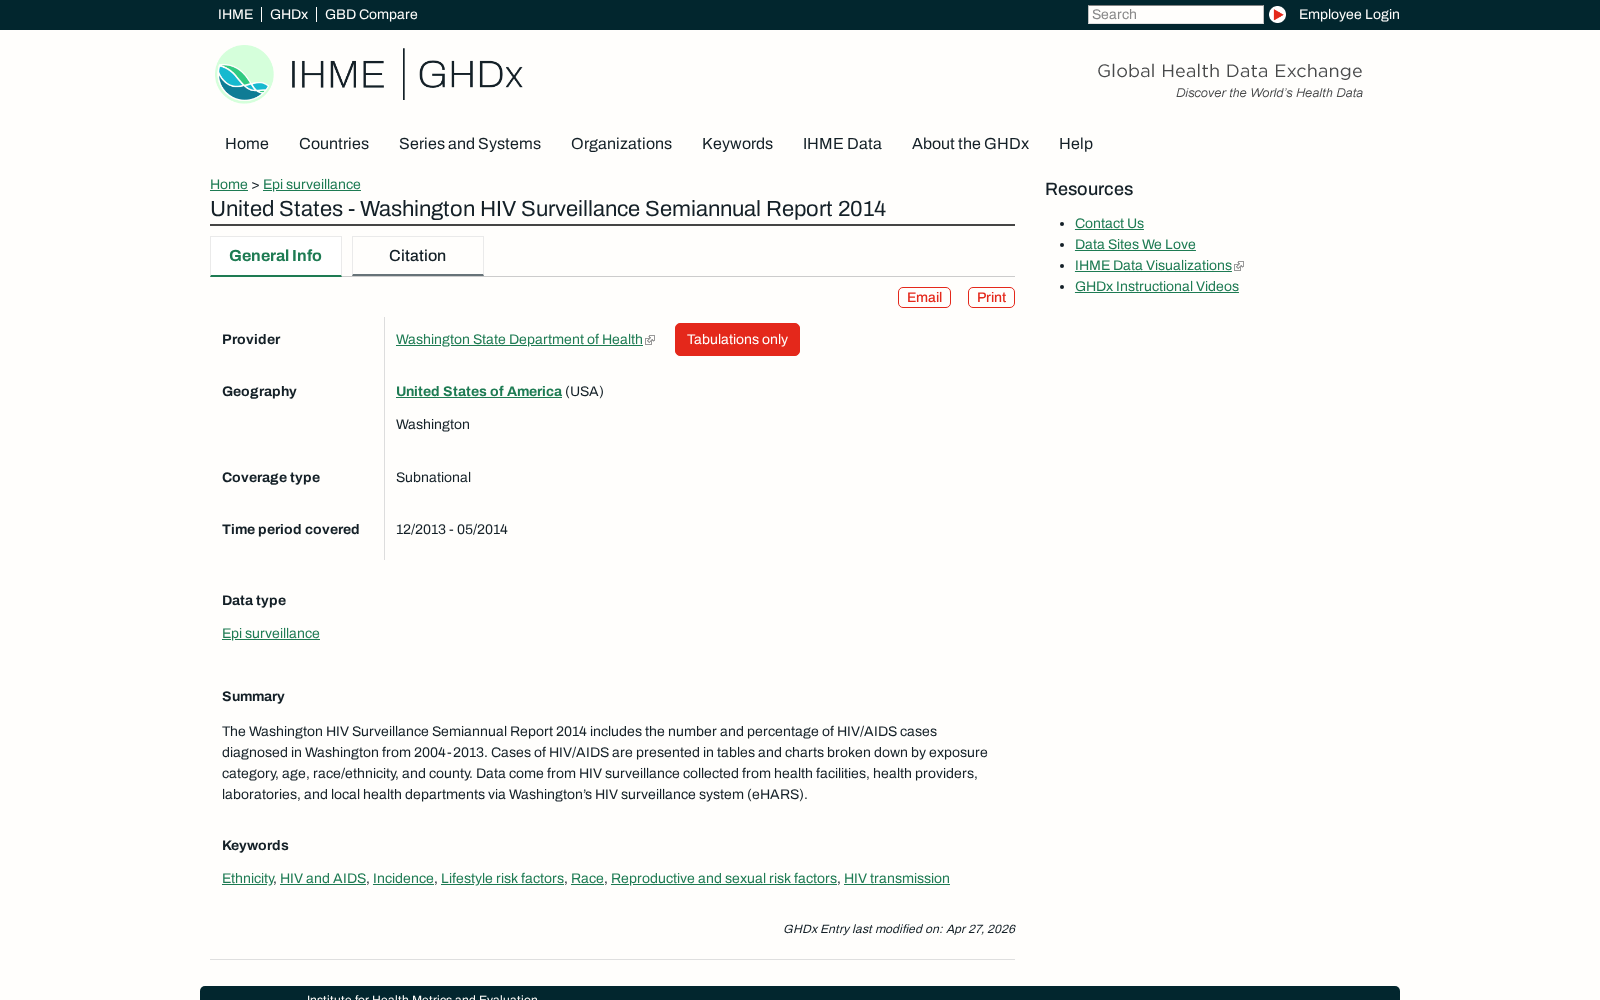
Task: Open GHDx Instructional Videos link
Action: [x=1157, y=287]
